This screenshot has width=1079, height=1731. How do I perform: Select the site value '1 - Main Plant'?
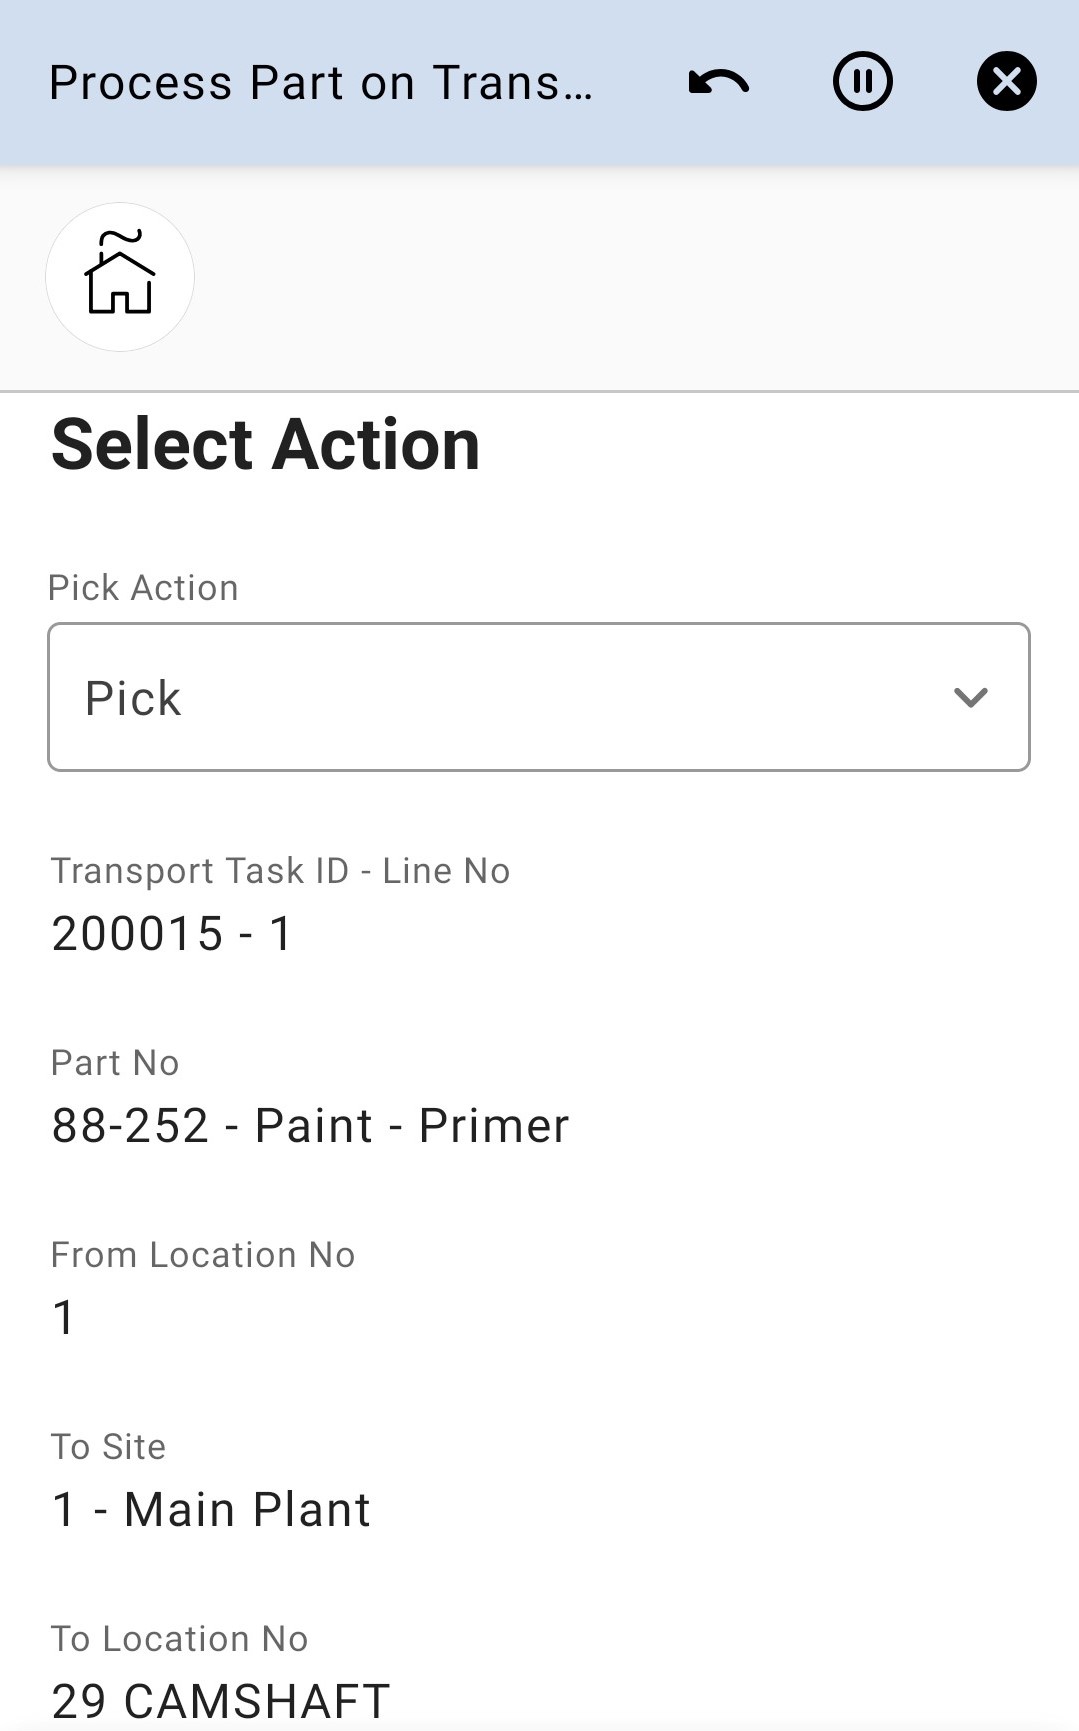pos(211,1510)
